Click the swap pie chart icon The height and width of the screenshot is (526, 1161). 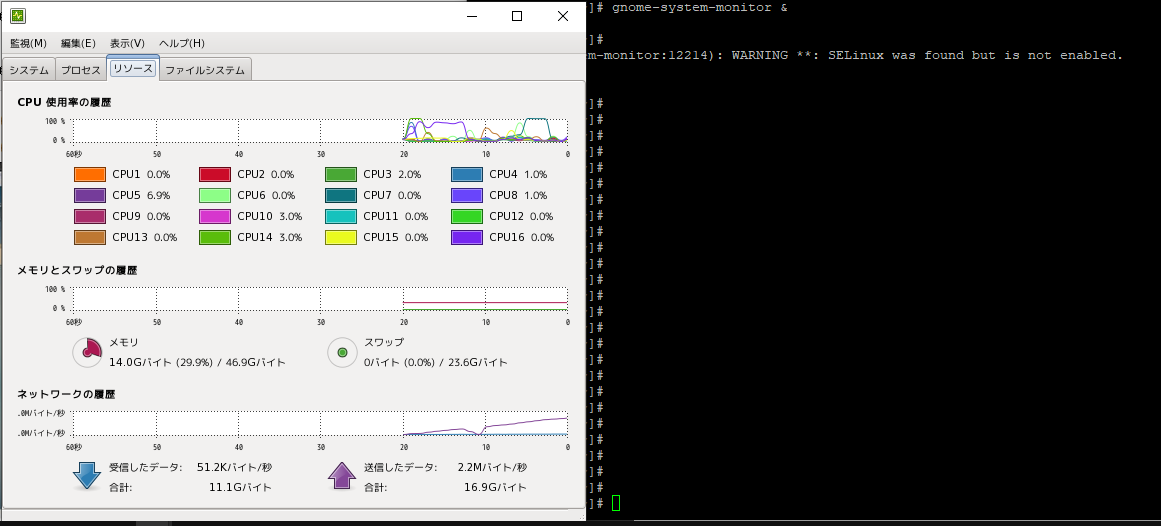point(342,353)
